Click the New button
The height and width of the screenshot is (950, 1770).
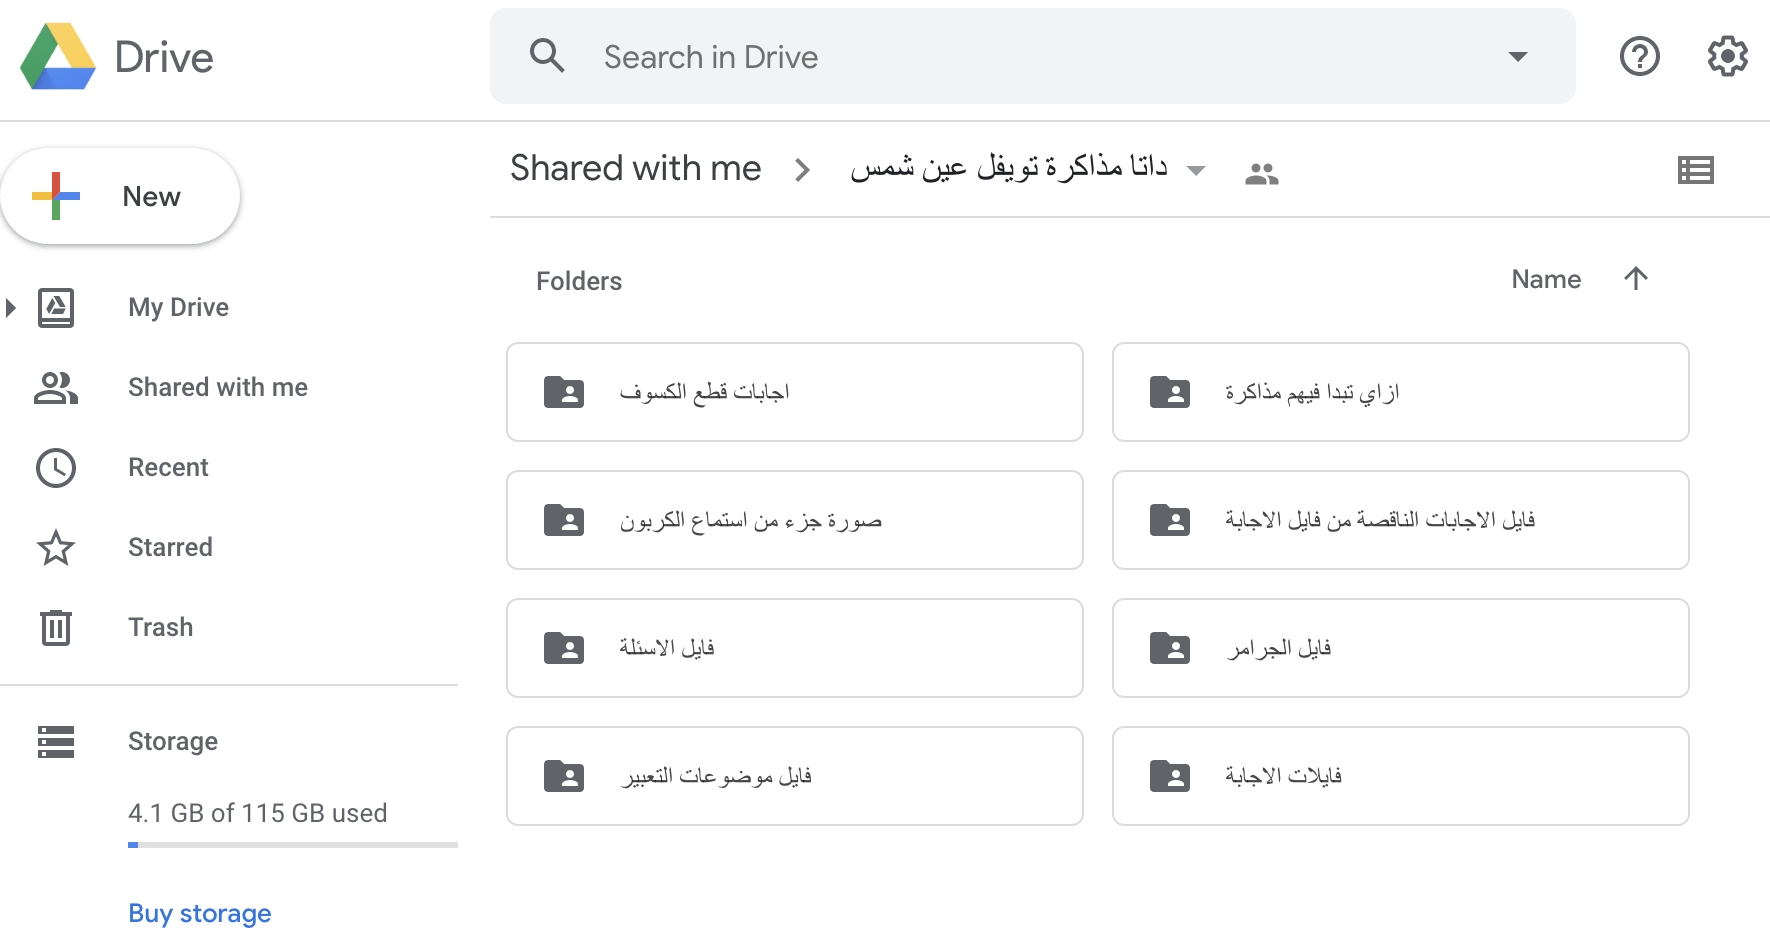click(x=121, y=196)
